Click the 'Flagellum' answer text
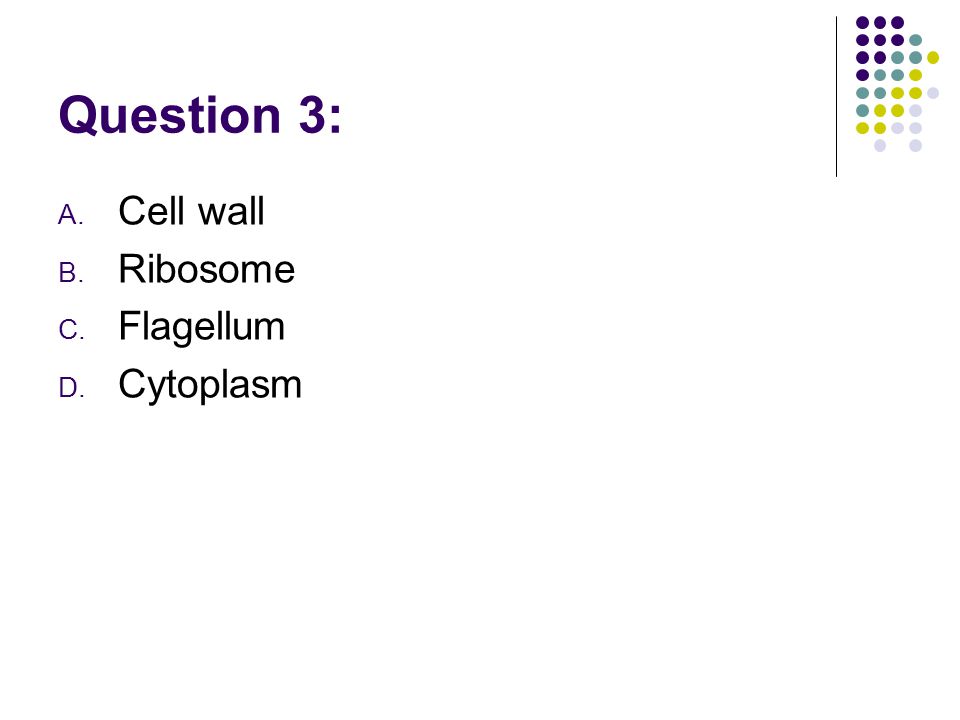960x720 pixels. click(201, 328)
